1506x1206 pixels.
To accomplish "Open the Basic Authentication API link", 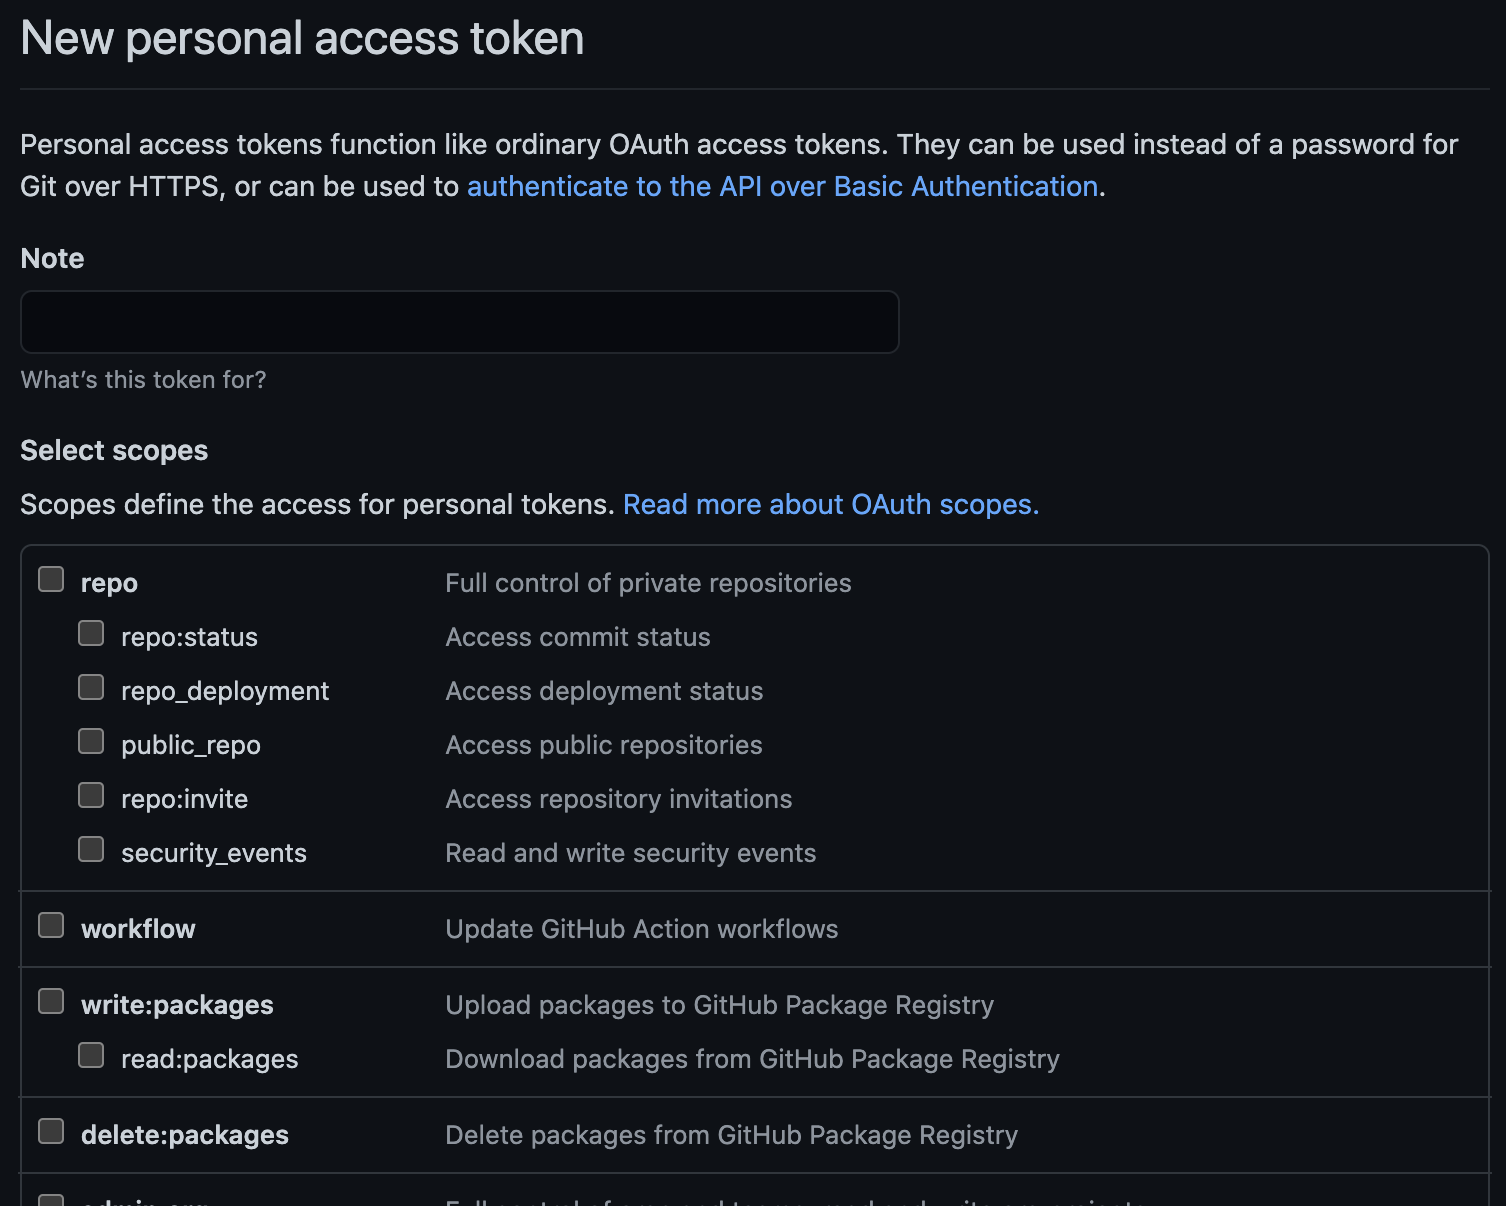I will click(x=782, y=187).
